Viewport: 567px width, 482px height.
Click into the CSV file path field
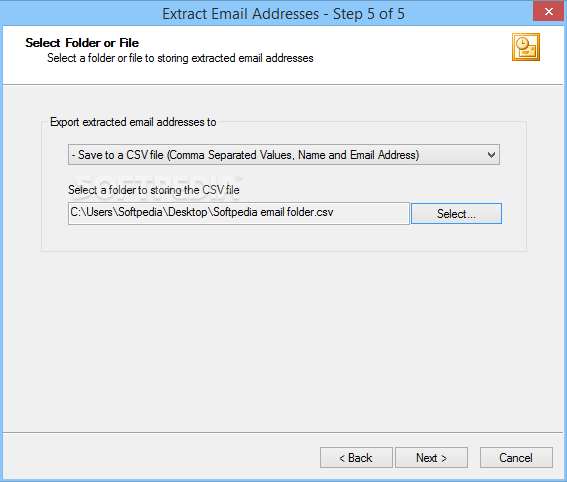pyautogui.click(x=239, y=213)
